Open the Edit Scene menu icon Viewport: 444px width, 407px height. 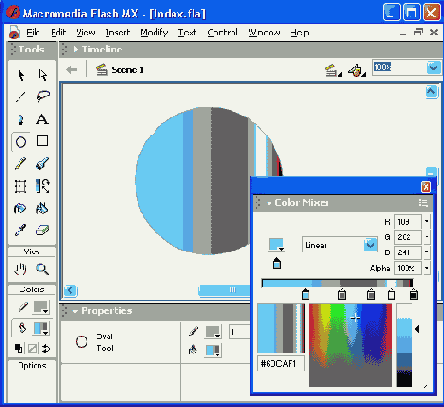pos(333,70)
